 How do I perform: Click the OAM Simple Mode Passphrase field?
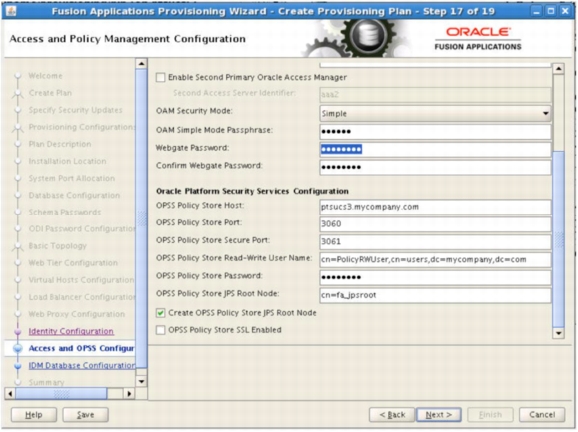[x=435, y=132]
